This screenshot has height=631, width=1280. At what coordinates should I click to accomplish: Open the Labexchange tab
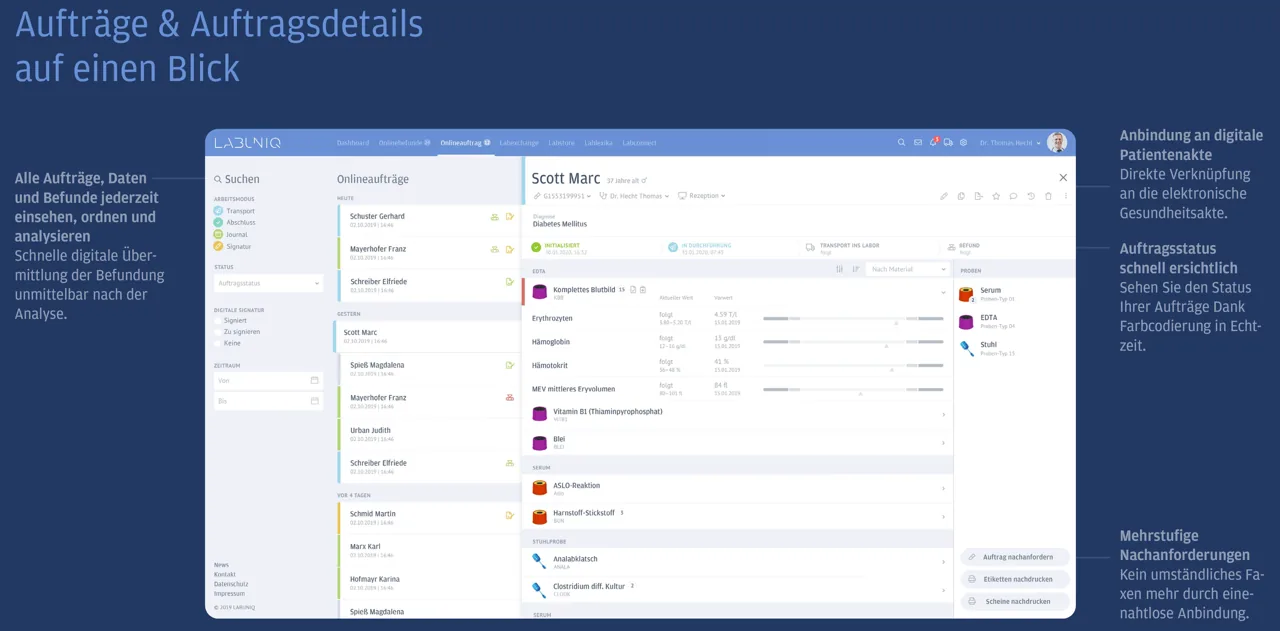[x=519, y=143]
